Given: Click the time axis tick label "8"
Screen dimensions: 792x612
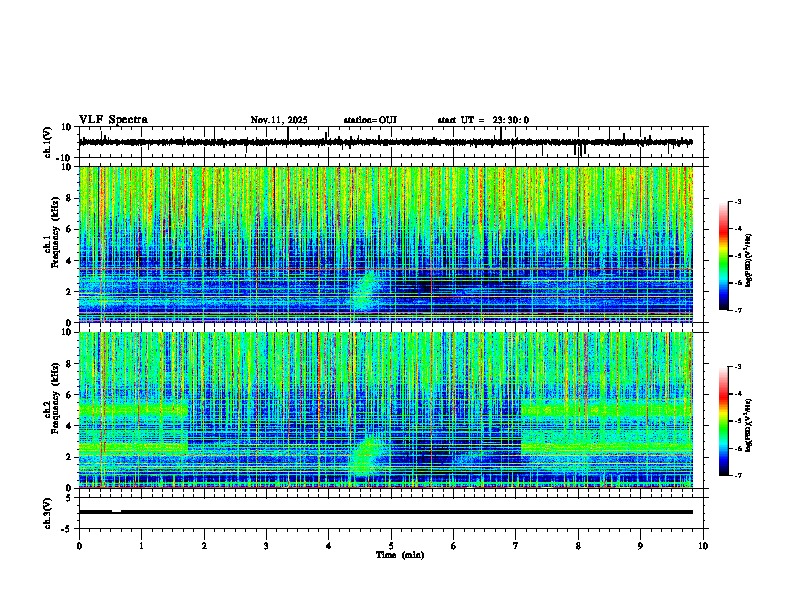Looking at the screenshot, I should [578, 546].
